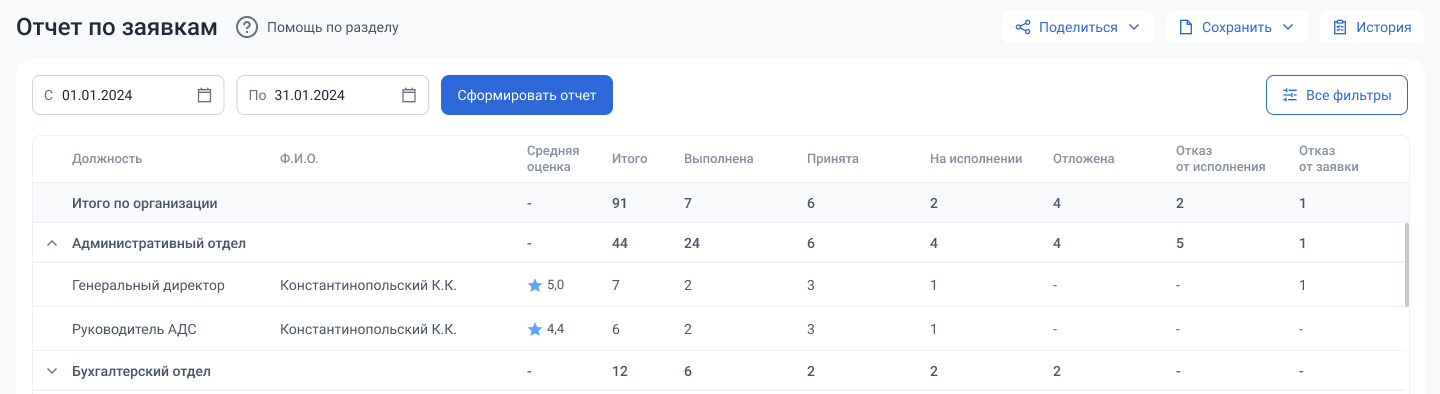Open the calendar picker for start date
The image size is (1440, 394).
tap(204, 95)
